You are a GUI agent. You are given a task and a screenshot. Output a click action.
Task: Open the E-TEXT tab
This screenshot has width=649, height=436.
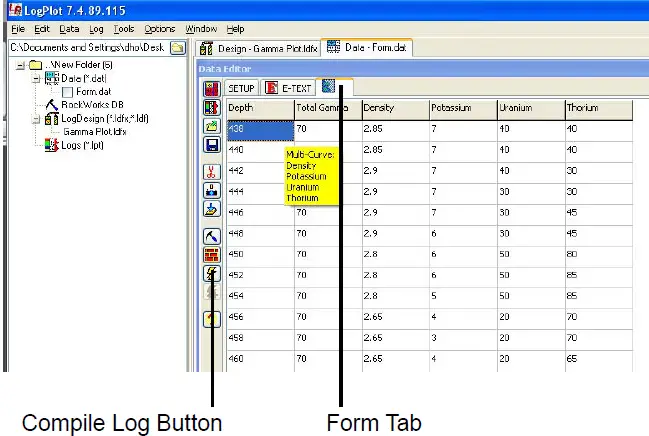[288, 88]
